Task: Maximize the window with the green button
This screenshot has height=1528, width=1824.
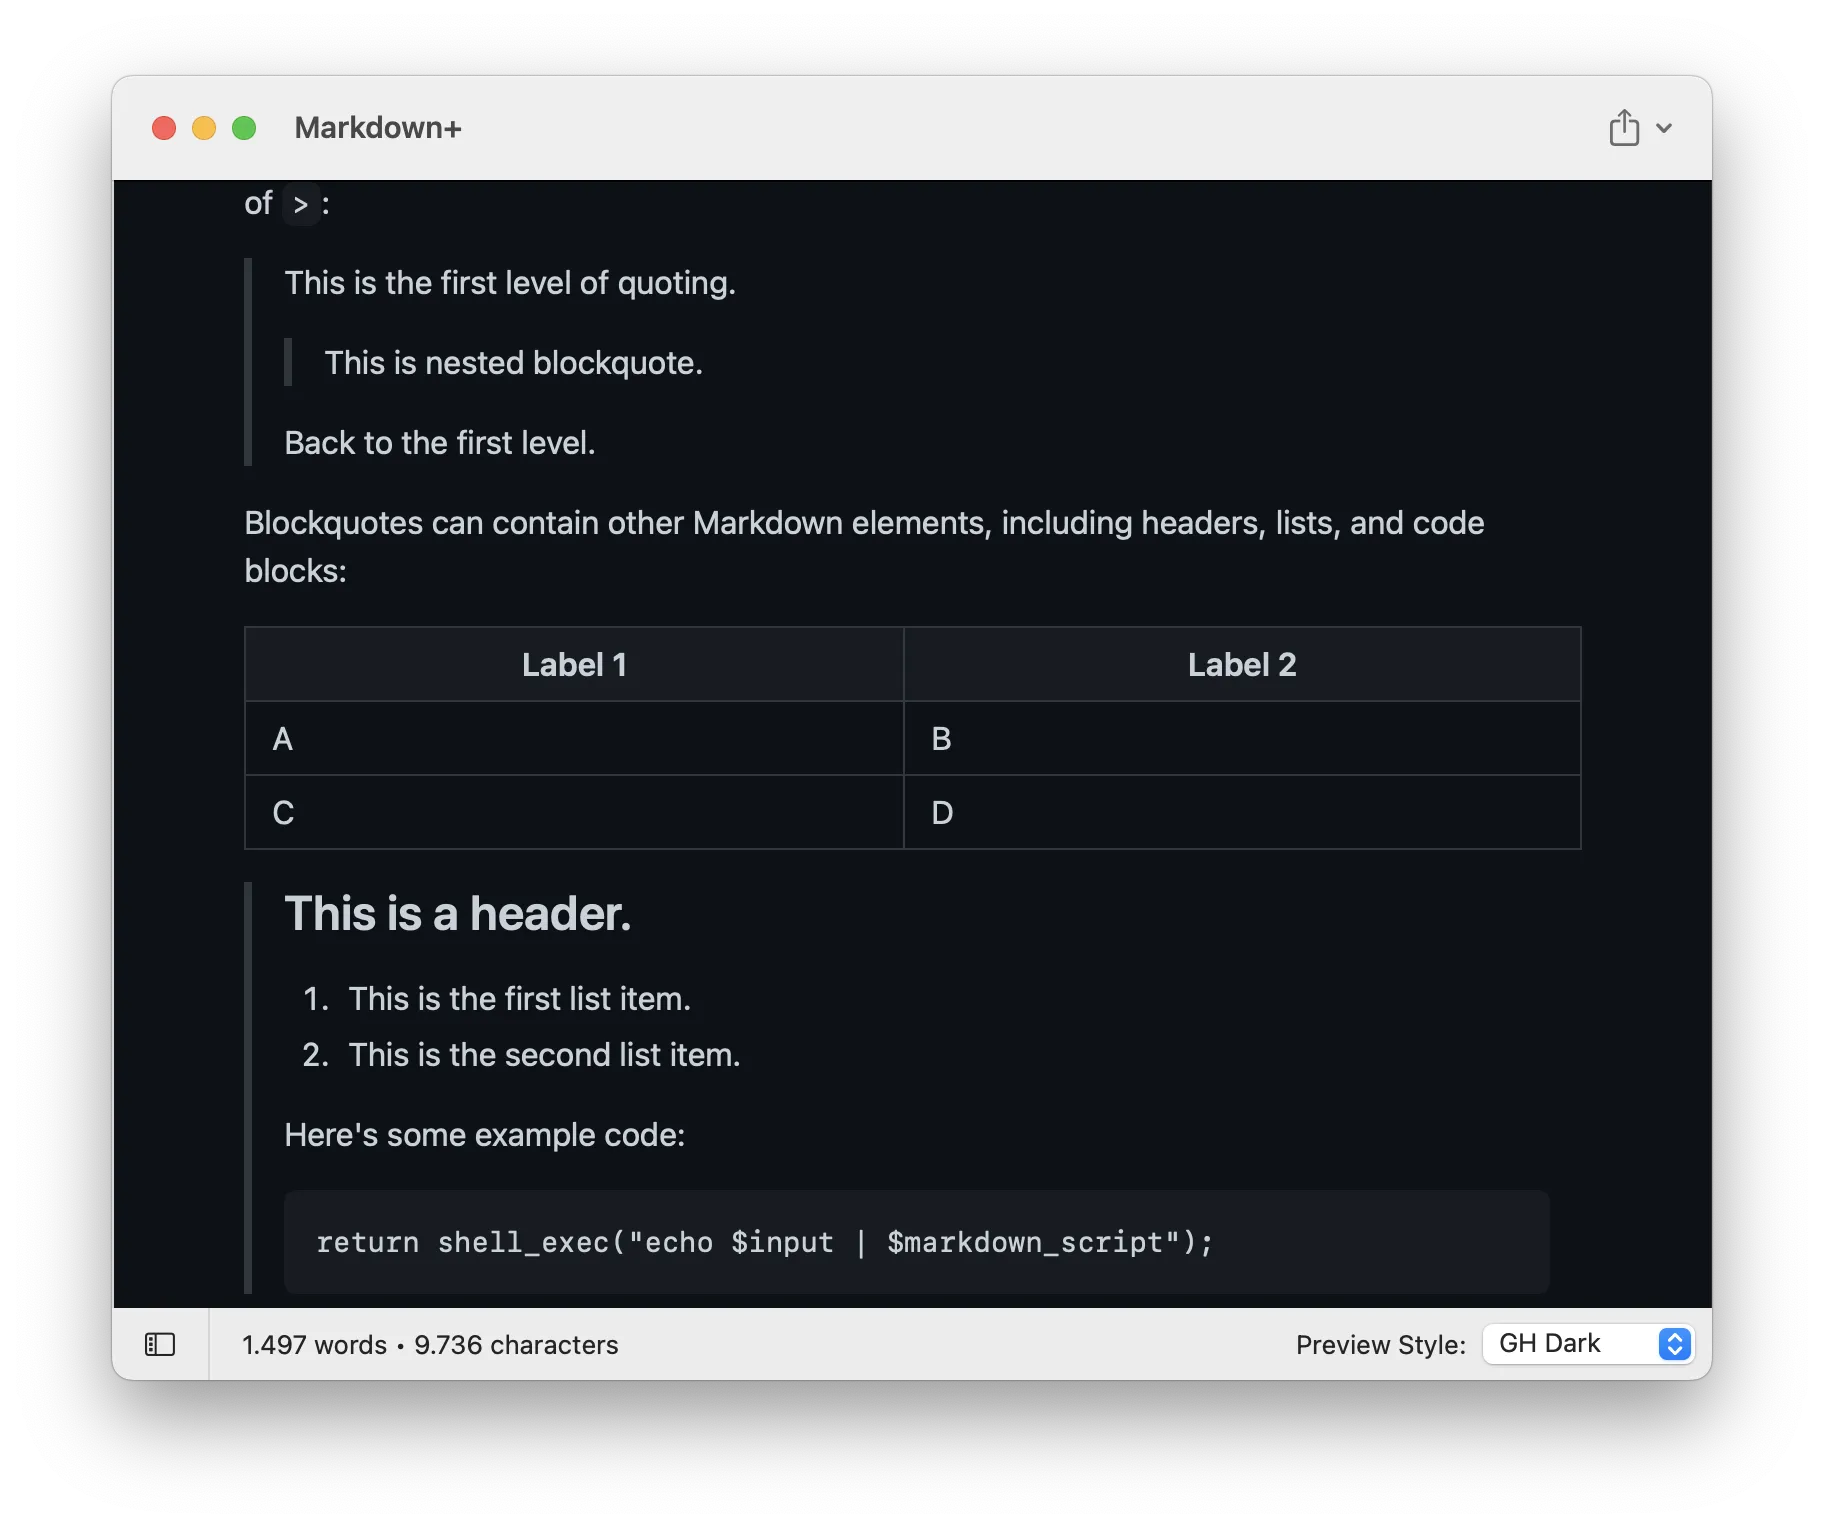Action: click(x=244, y=128)
